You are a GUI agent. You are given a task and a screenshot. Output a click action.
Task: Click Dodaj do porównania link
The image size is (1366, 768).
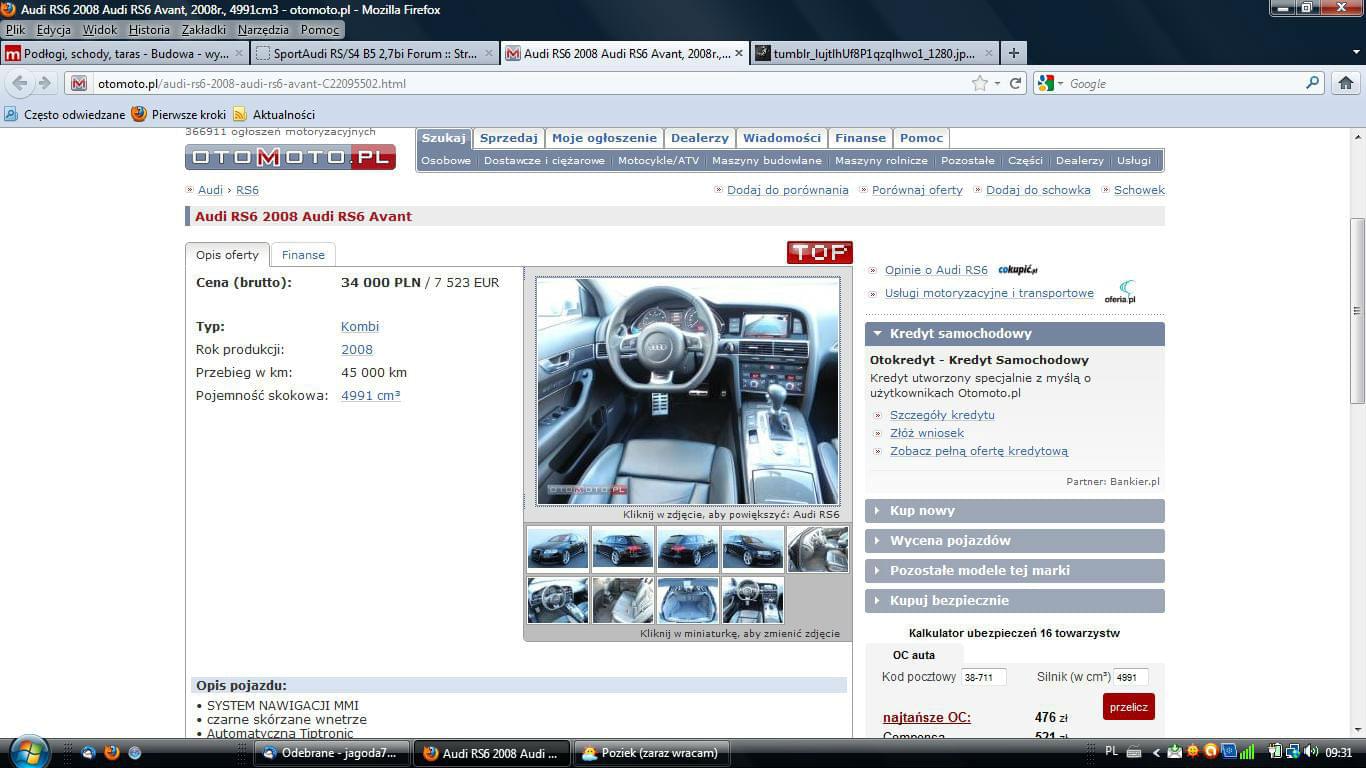[788, 190]
